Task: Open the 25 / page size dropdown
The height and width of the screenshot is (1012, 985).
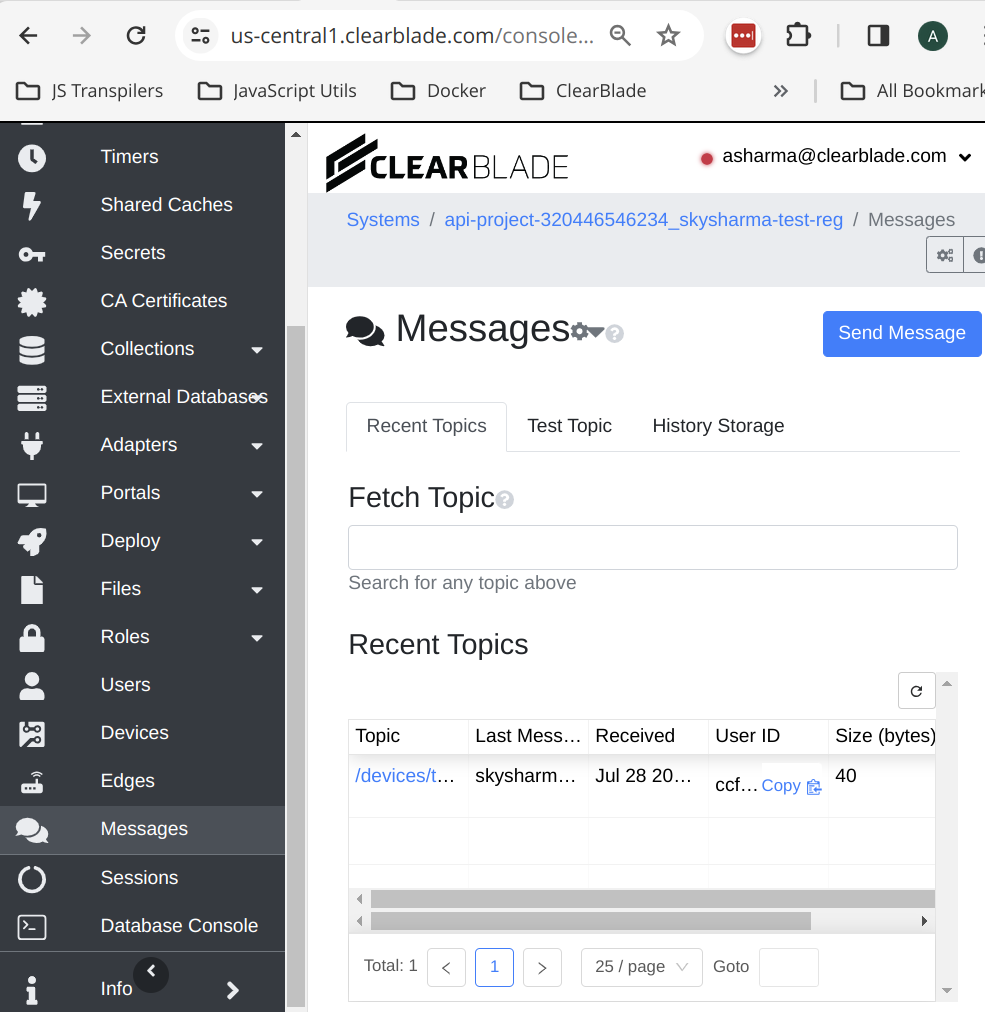Action: [x=641, y=967]
